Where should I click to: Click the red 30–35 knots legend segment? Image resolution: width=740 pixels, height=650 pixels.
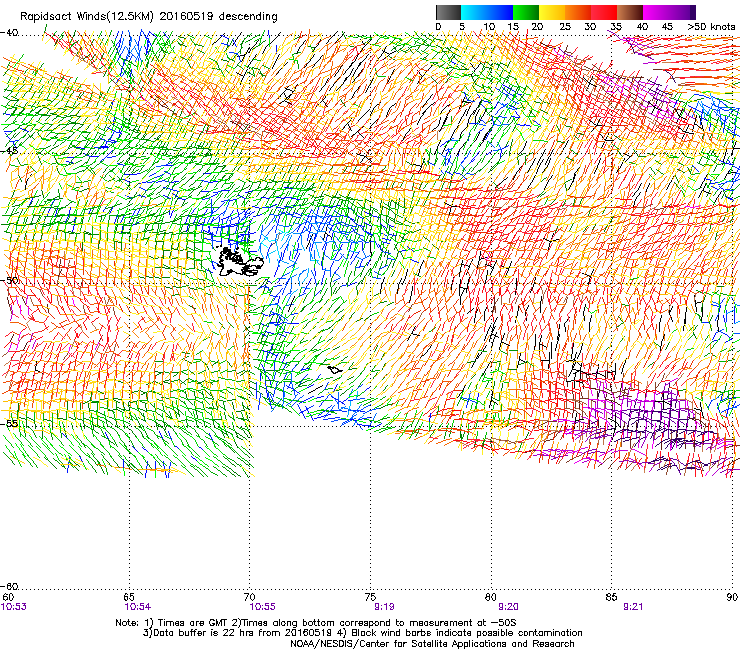604,12
